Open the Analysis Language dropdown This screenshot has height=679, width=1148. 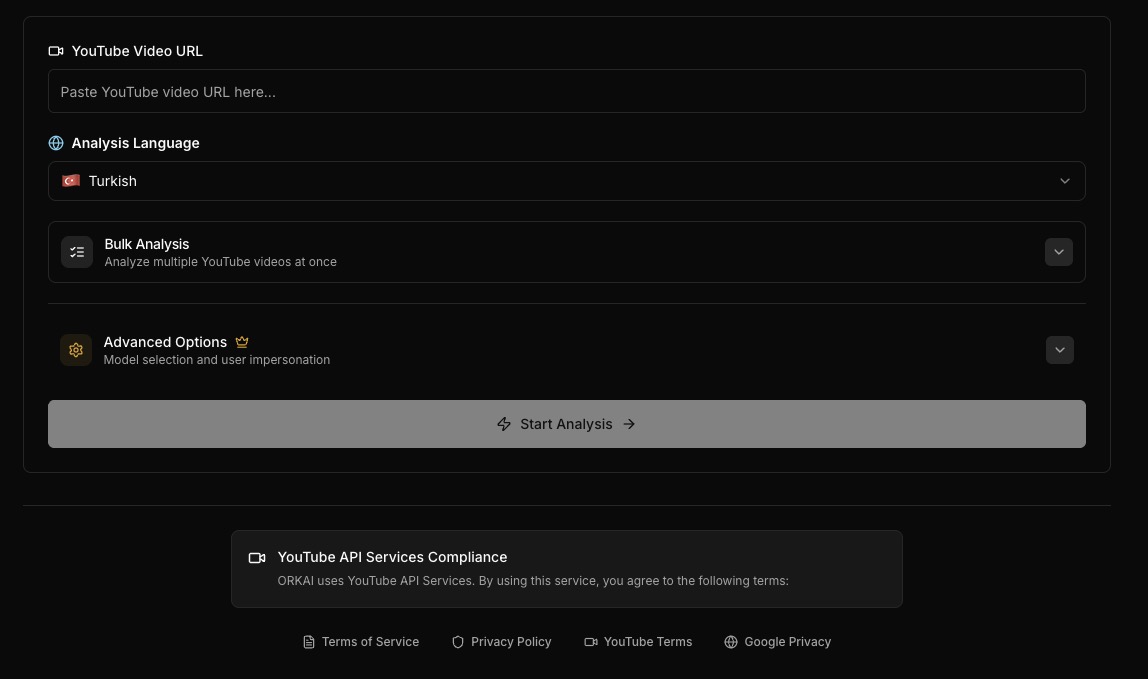point(566,181)
